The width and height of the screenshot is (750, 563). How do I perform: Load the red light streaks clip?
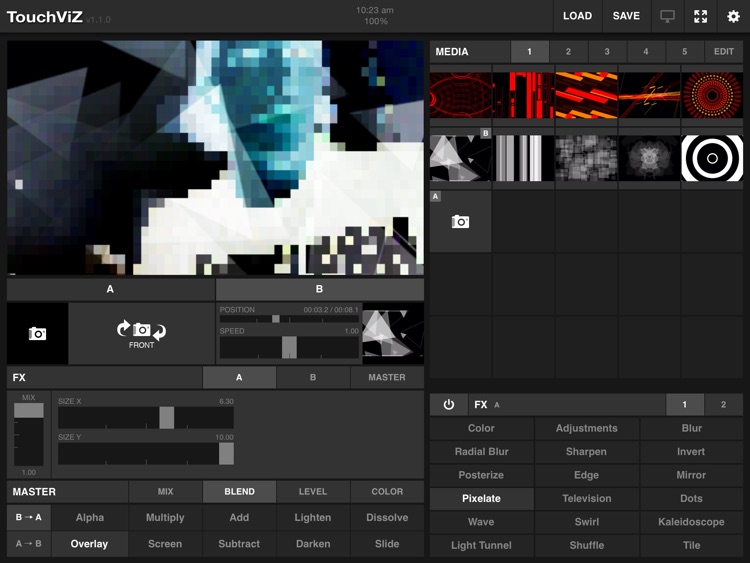pyautogui.click(x=649, y=95)
